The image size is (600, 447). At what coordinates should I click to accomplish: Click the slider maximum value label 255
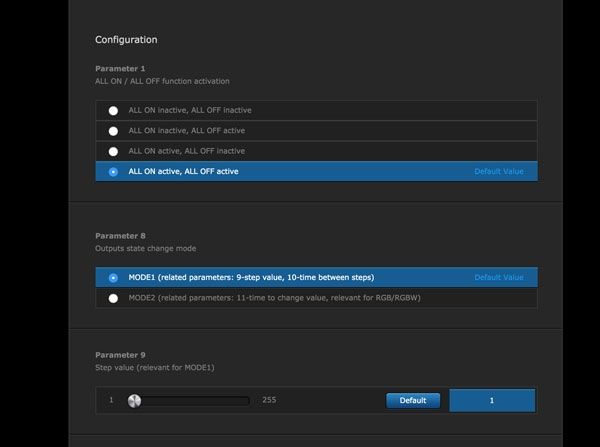(269, 400)
